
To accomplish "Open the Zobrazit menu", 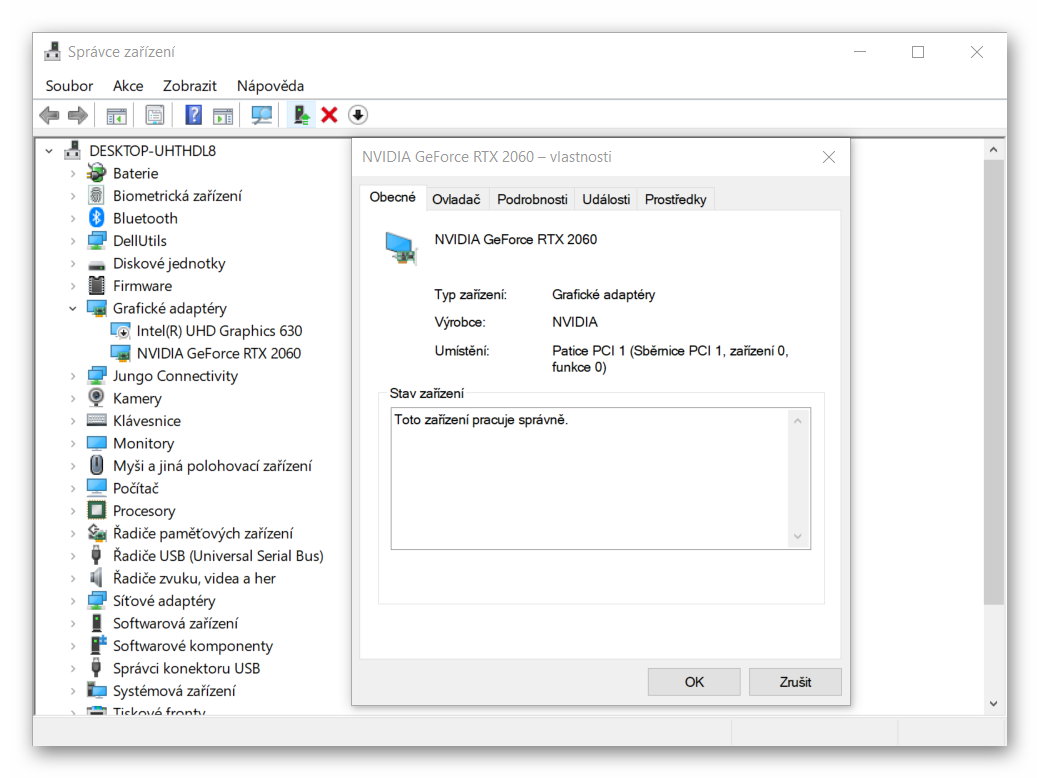I will point(190,86).
